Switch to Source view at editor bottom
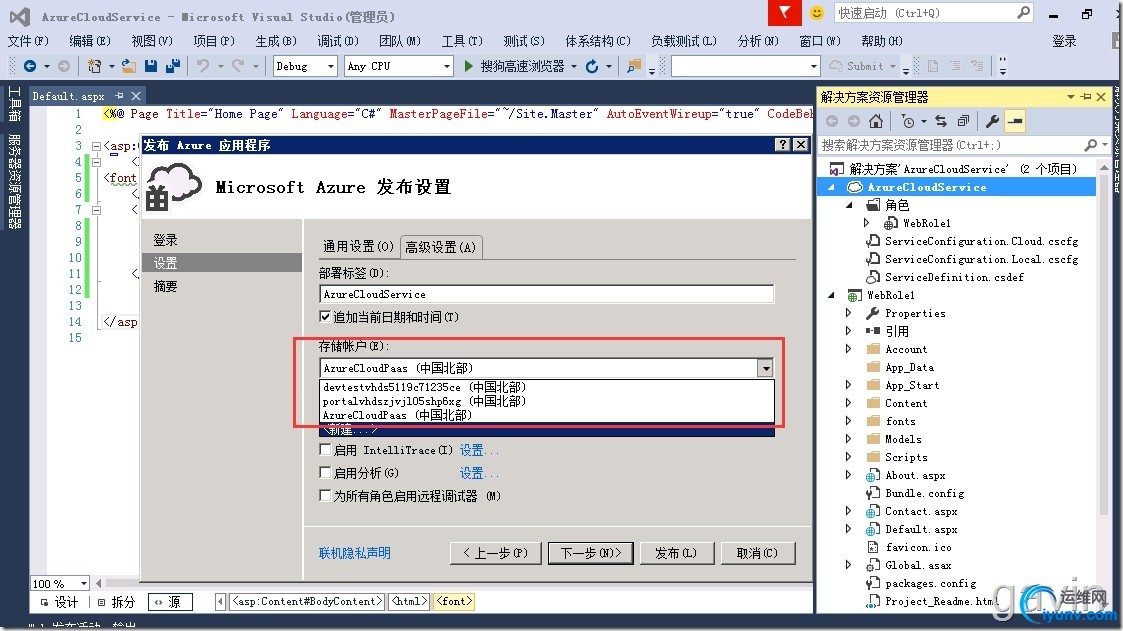The width and height of the screenshot is (1123, 631). coord(170,602)
